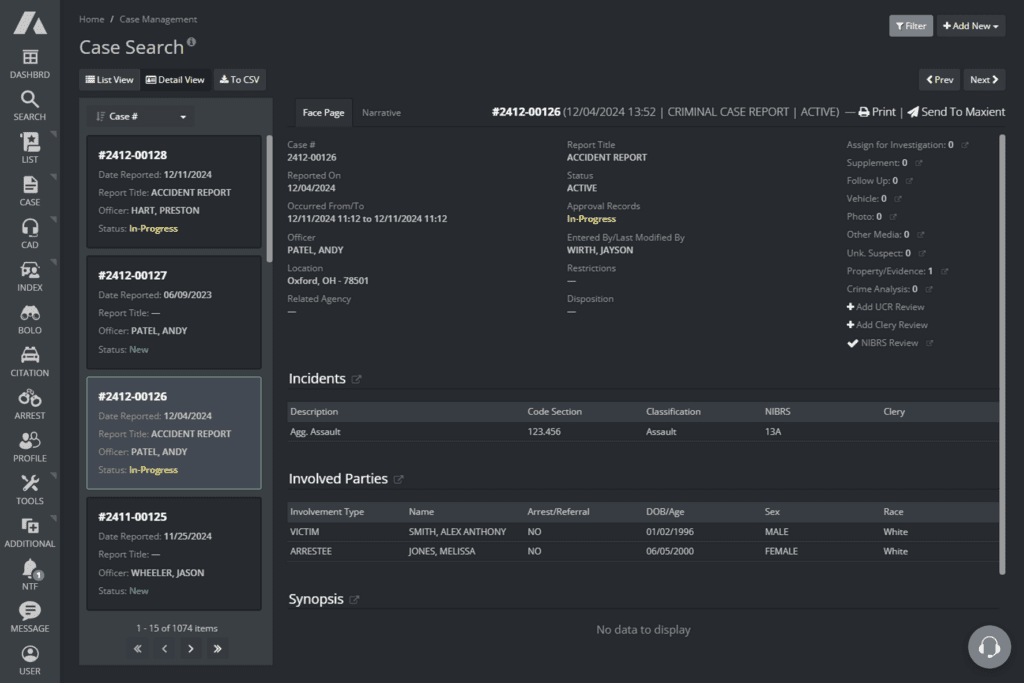
Task: Open the Add New menu
Action: pos(969,25)
